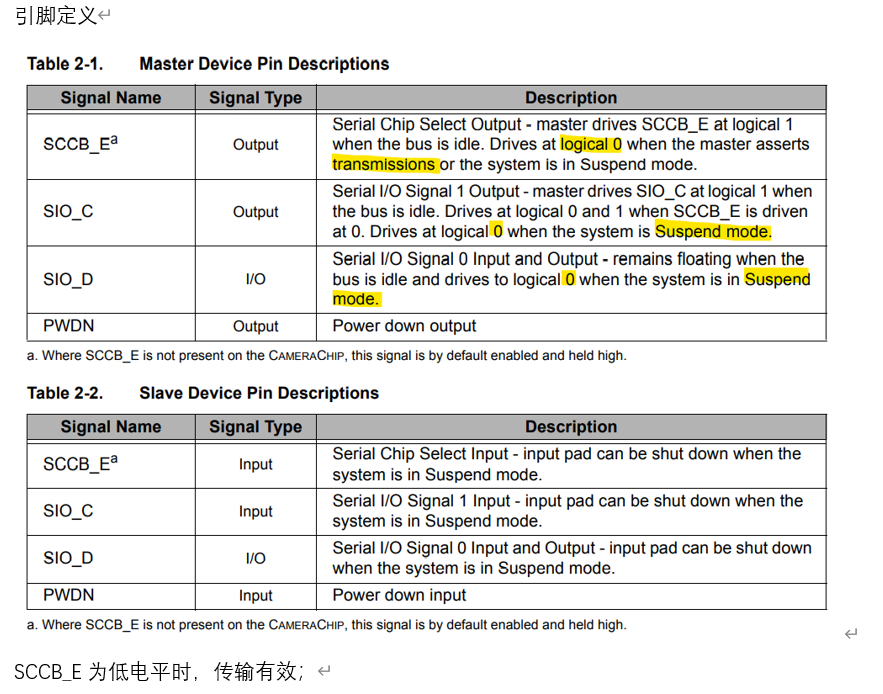Viewport: 883px width, 694px height.
Task: Click "Power down output" description
Action: pos(404,326)
